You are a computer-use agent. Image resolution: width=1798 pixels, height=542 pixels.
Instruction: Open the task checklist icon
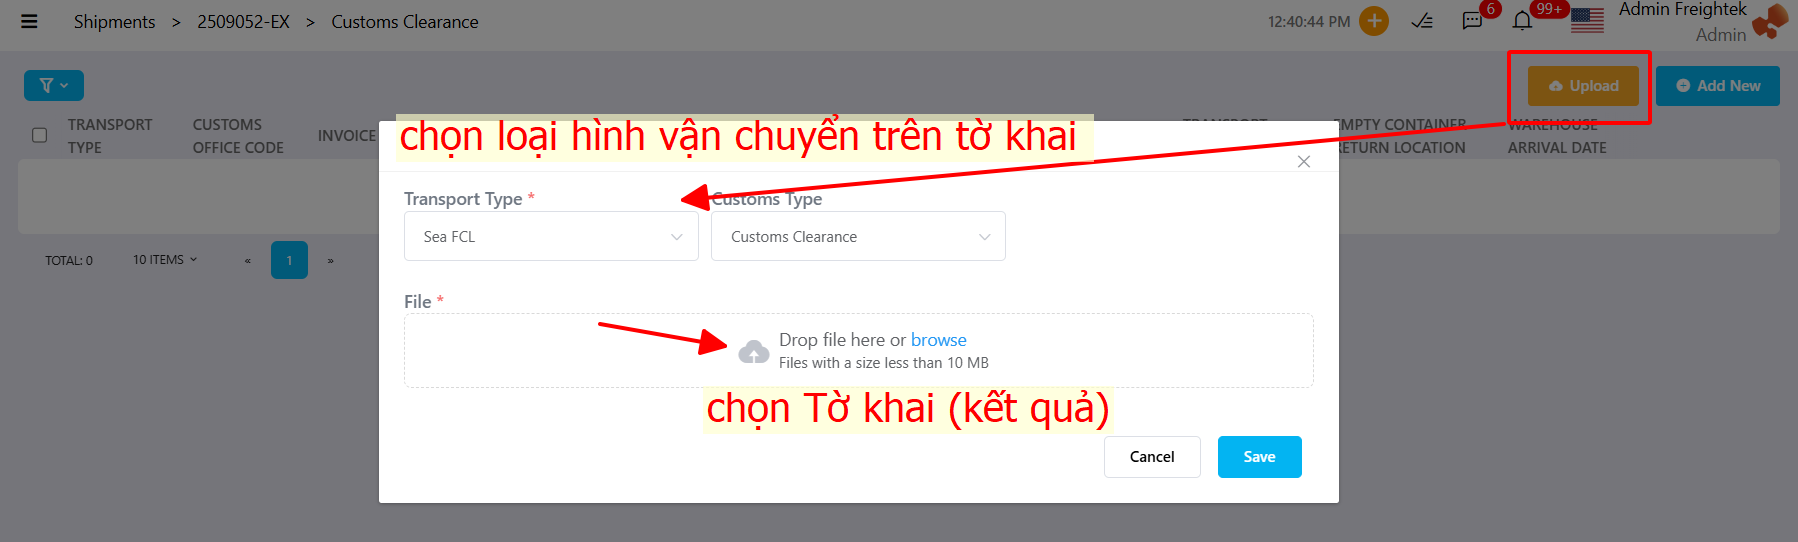point(1422,21)
